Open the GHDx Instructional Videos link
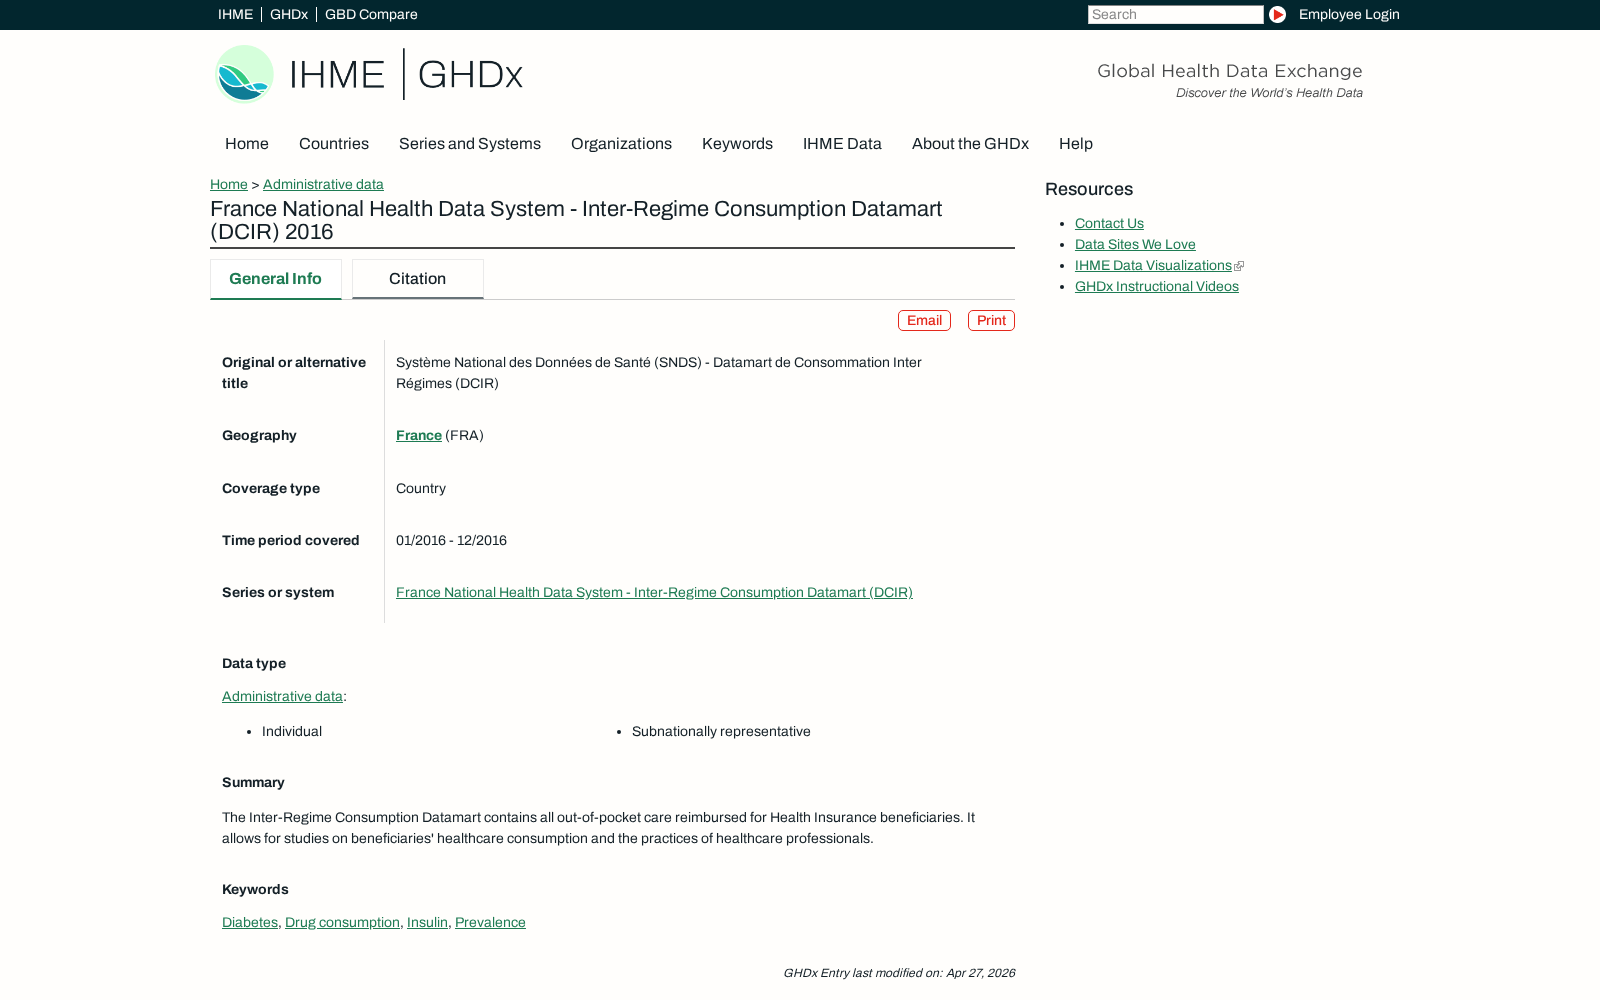This screenshot has width=1600, height=1000. [x=1157, y=286]
